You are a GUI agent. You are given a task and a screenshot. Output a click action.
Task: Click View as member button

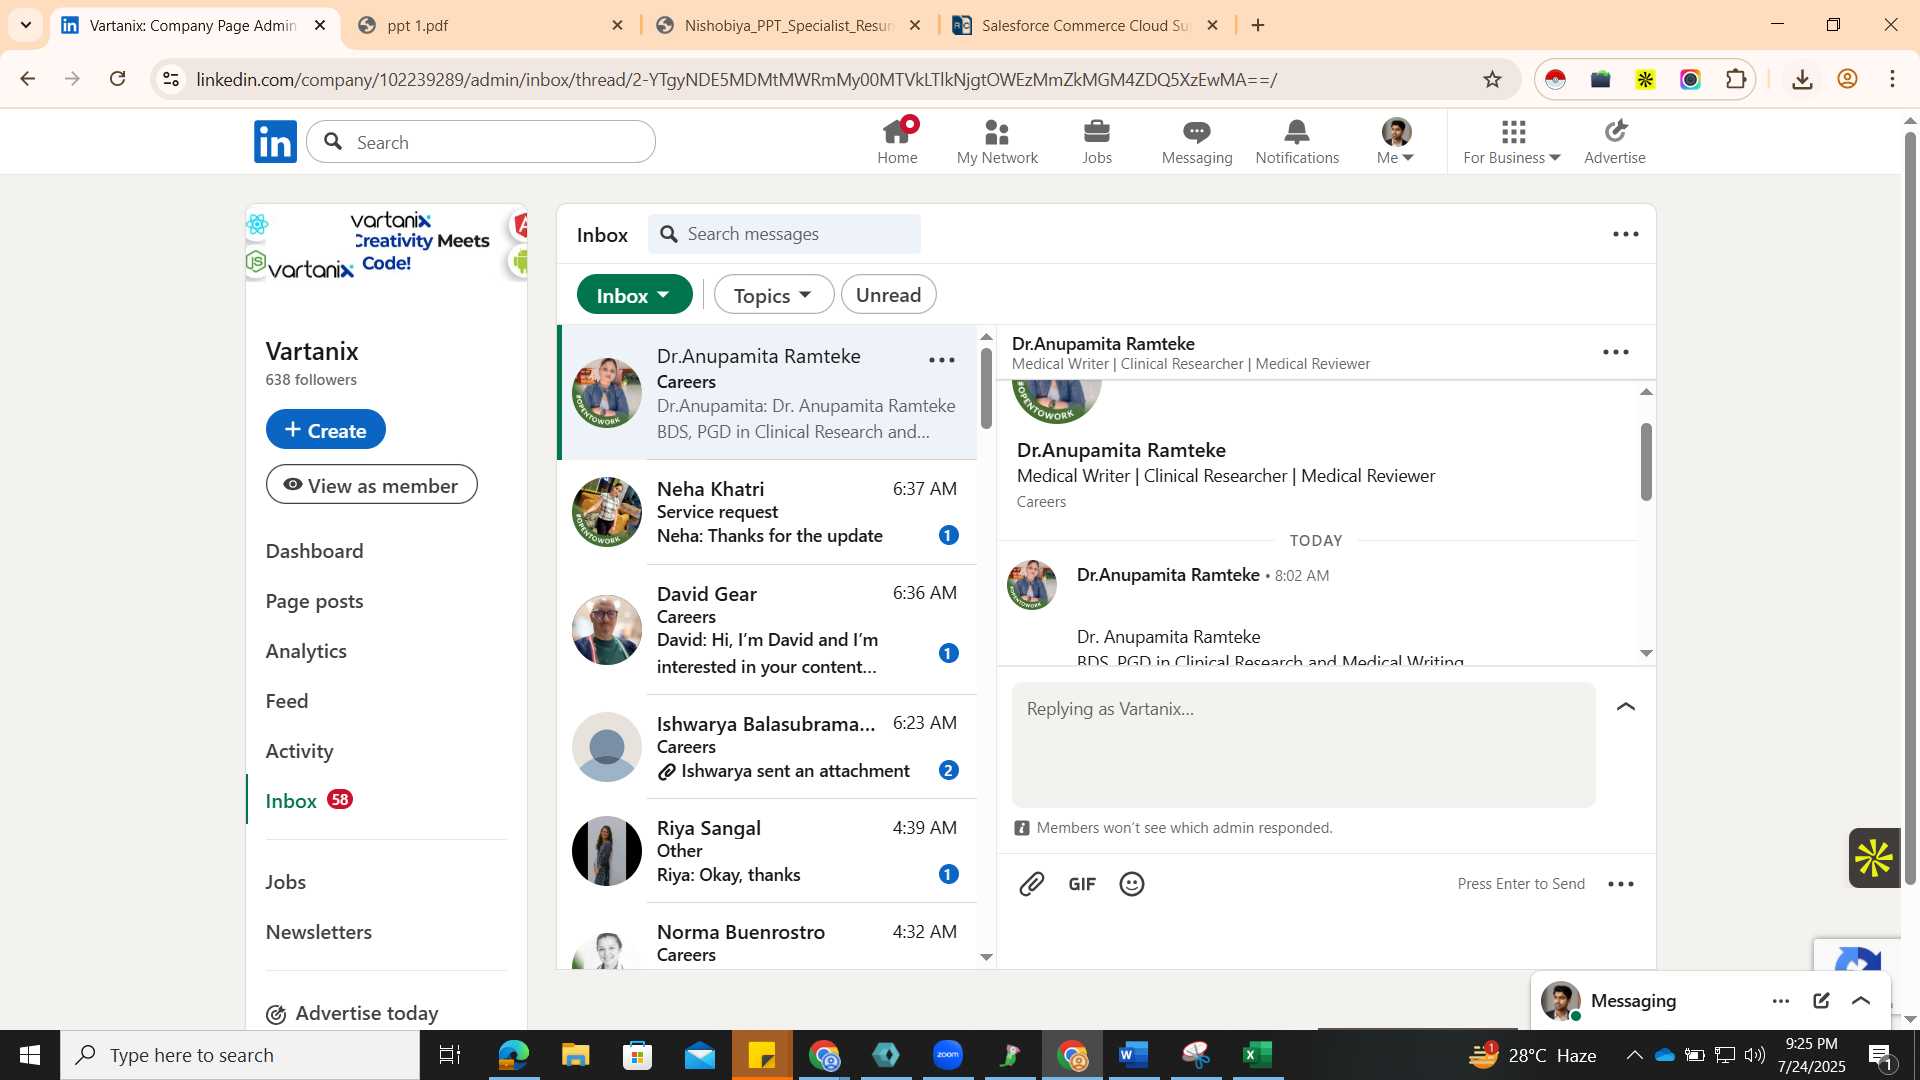[371, 485]
